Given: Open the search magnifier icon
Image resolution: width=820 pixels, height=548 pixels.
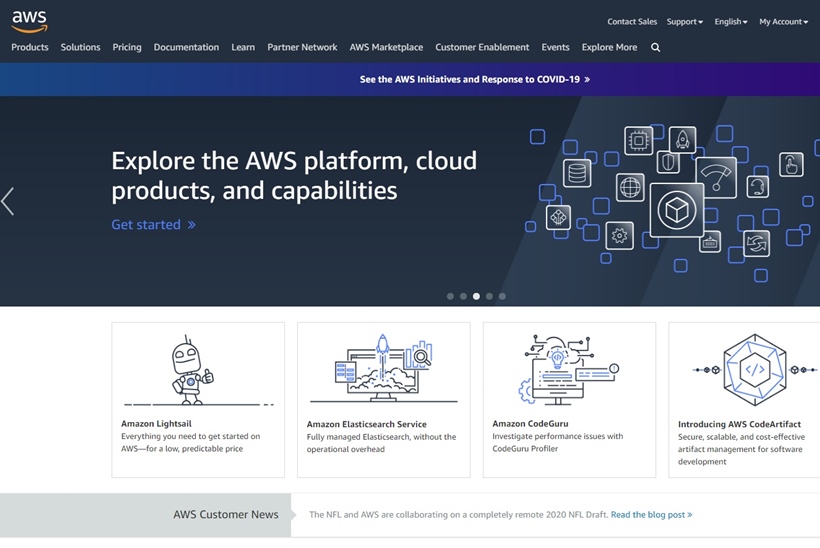Looking at the screenshot, I should point(655,48).
